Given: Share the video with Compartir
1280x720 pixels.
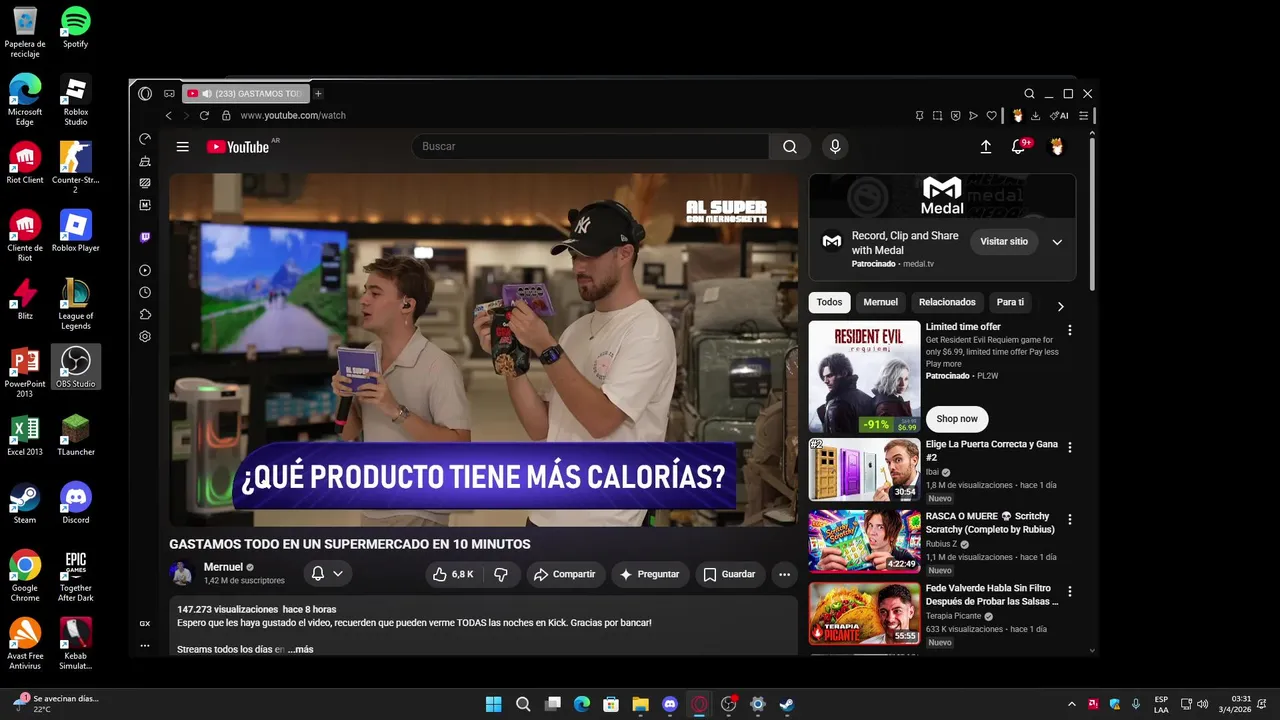Looking at the screenshot, I should coord(565,575).
